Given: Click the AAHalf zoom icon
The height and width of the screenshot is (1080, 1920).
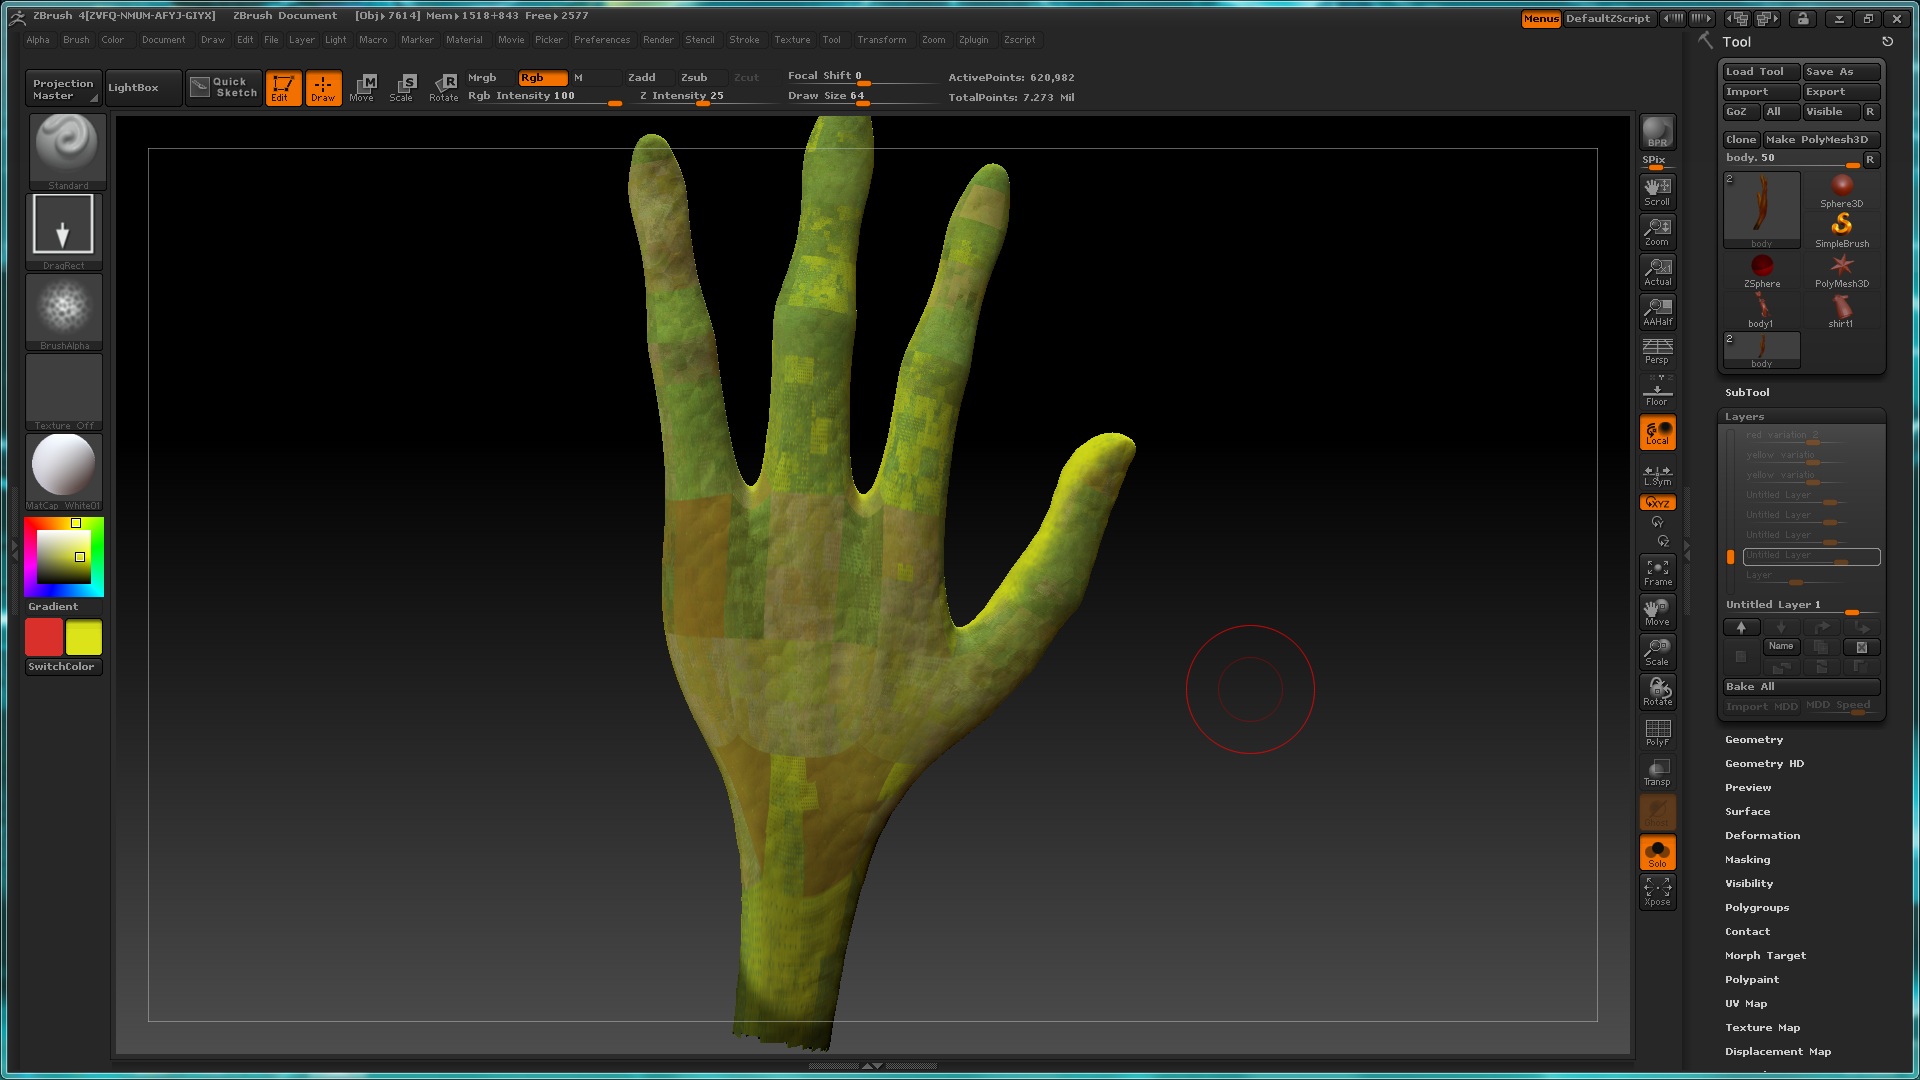Looking at the screenshot, I should [x=1657, y=311].
